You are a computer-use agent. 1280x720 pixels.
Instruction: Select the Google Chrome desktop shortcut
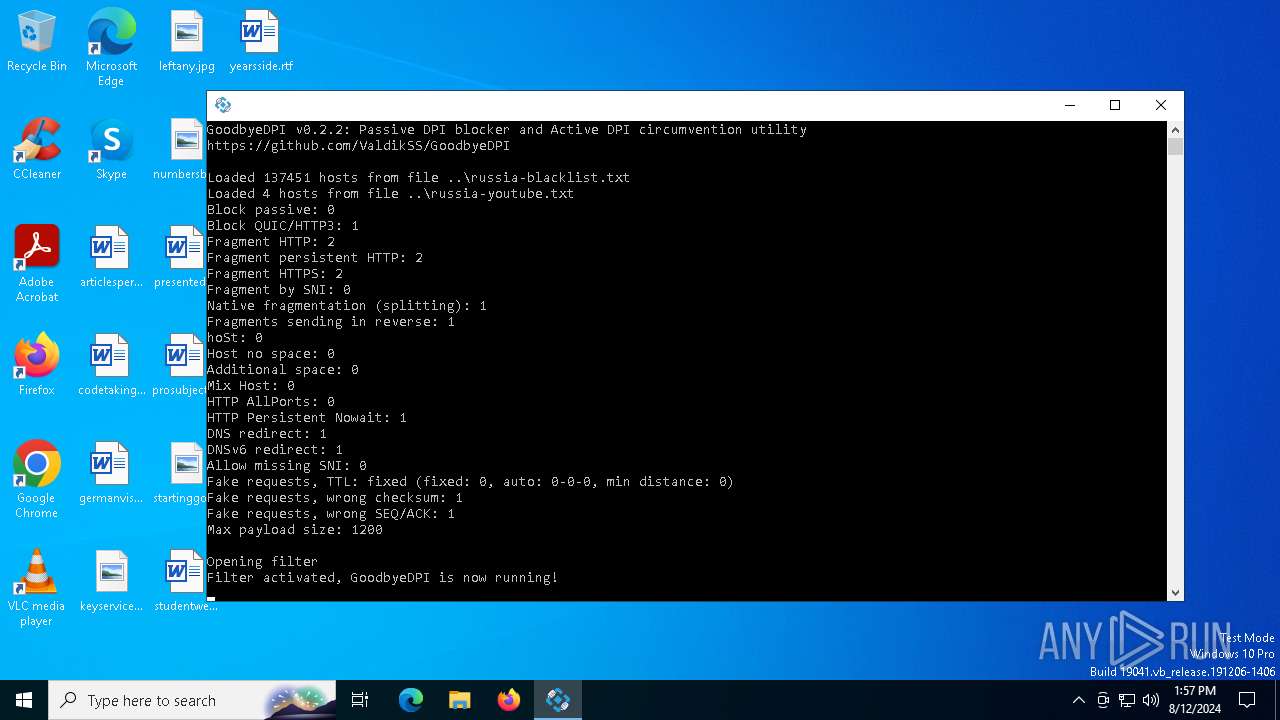pyautogui.click(x=37, y=480)
